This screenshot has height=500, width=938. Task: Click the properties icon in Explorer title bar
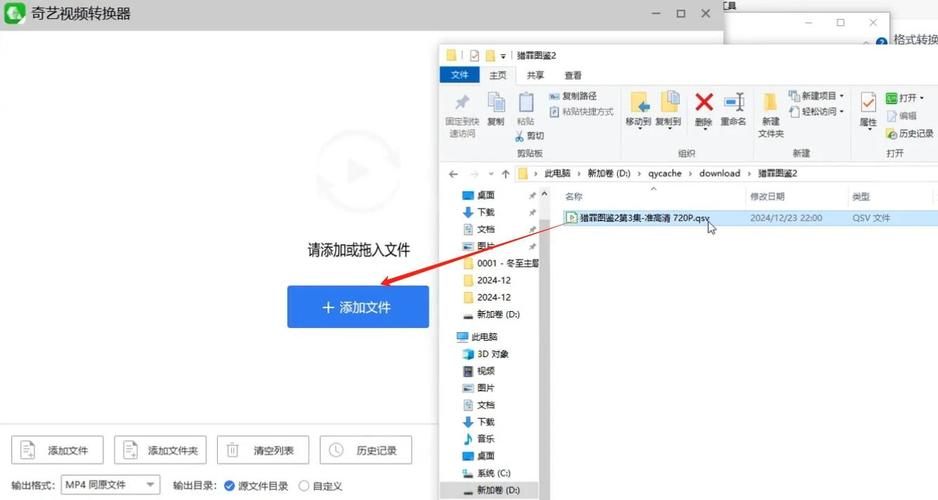click(x=474, y=56)
